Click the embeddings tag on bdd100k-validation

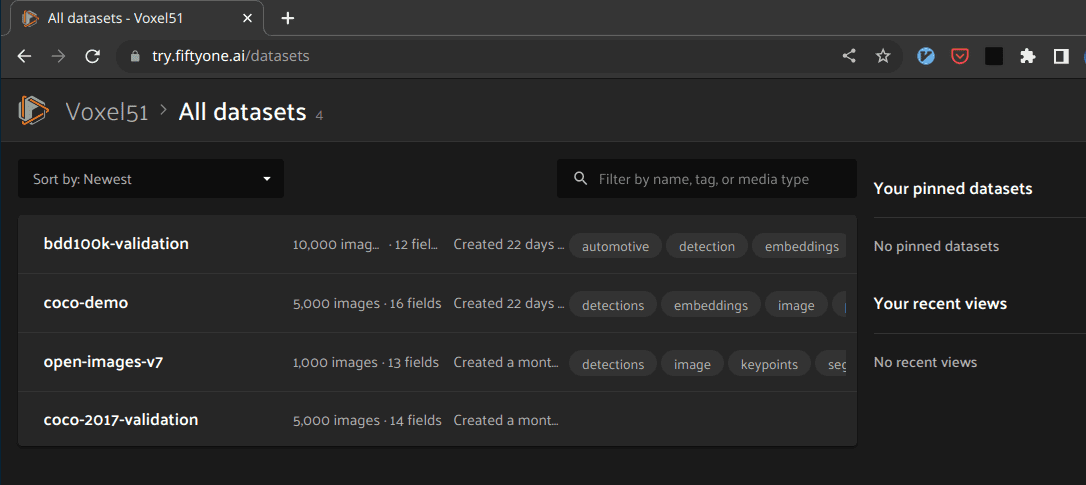click(x=799, y=246)
